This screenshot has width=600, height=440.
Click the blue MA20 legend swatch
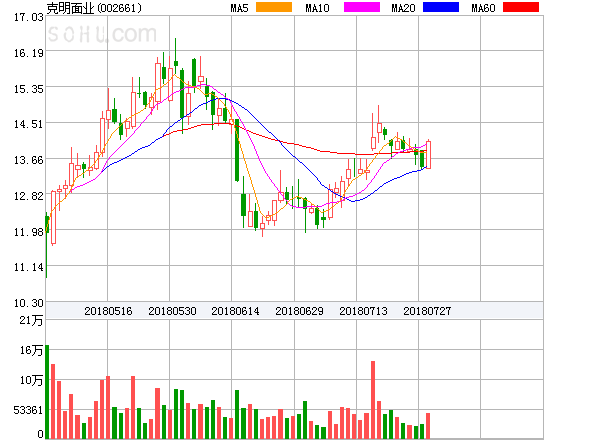441,7
